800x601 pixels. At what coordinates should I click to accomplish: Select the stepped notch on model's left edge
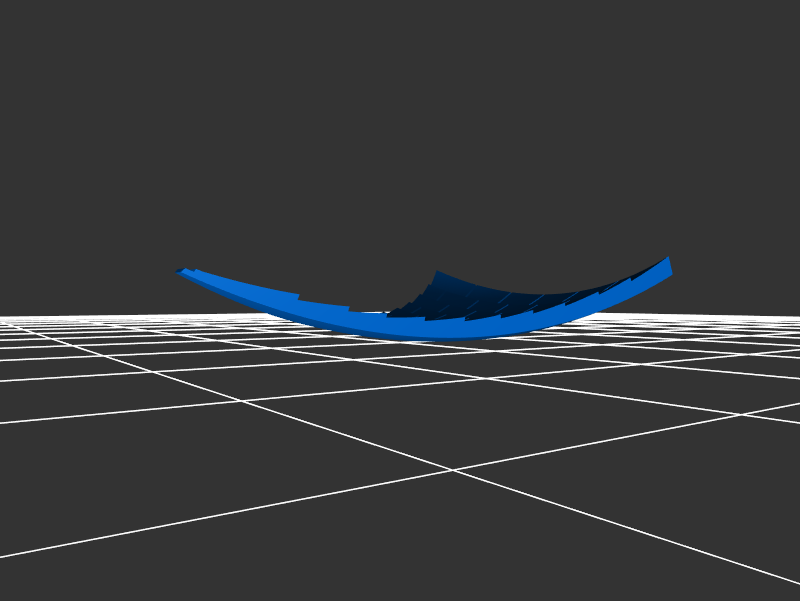pos(299,297)
